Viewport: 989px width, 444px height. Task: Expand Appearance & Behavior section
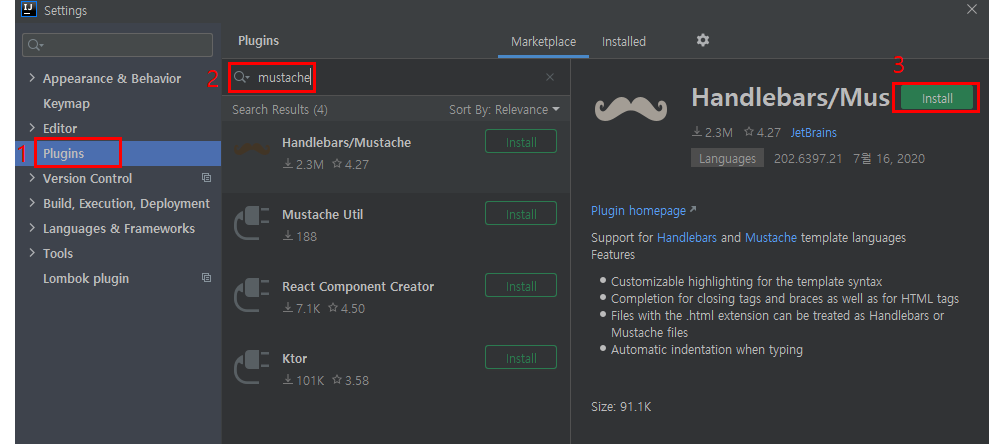tap(32, 78)
